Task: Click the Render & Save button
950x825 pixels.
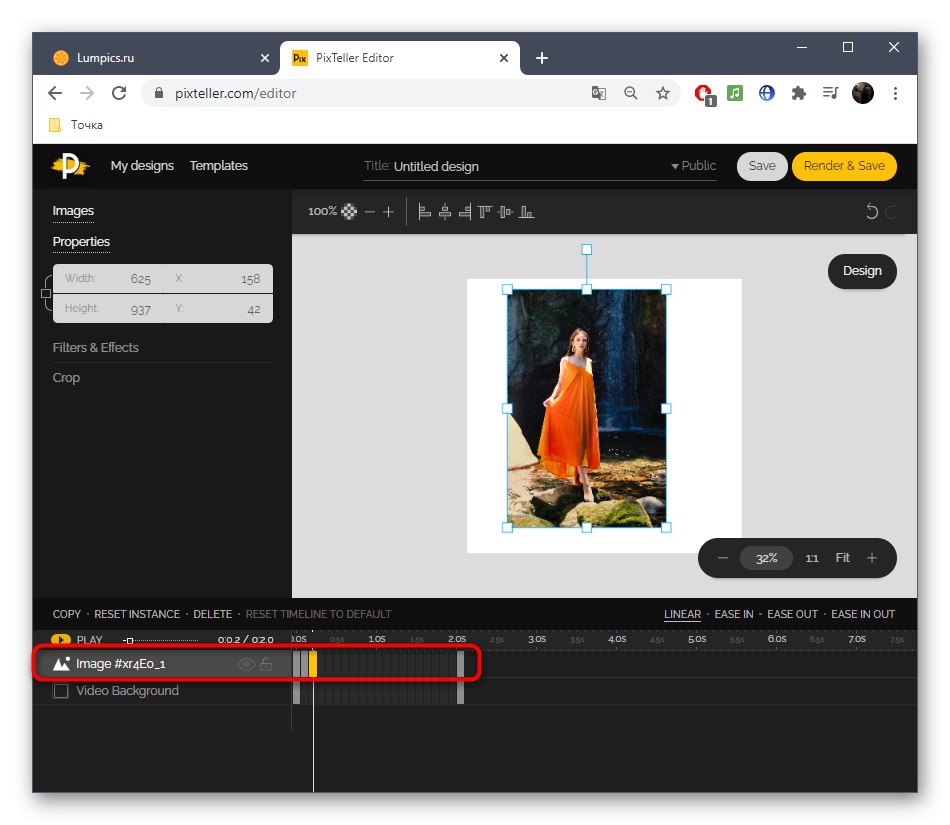Action: (x=844, y=166)
